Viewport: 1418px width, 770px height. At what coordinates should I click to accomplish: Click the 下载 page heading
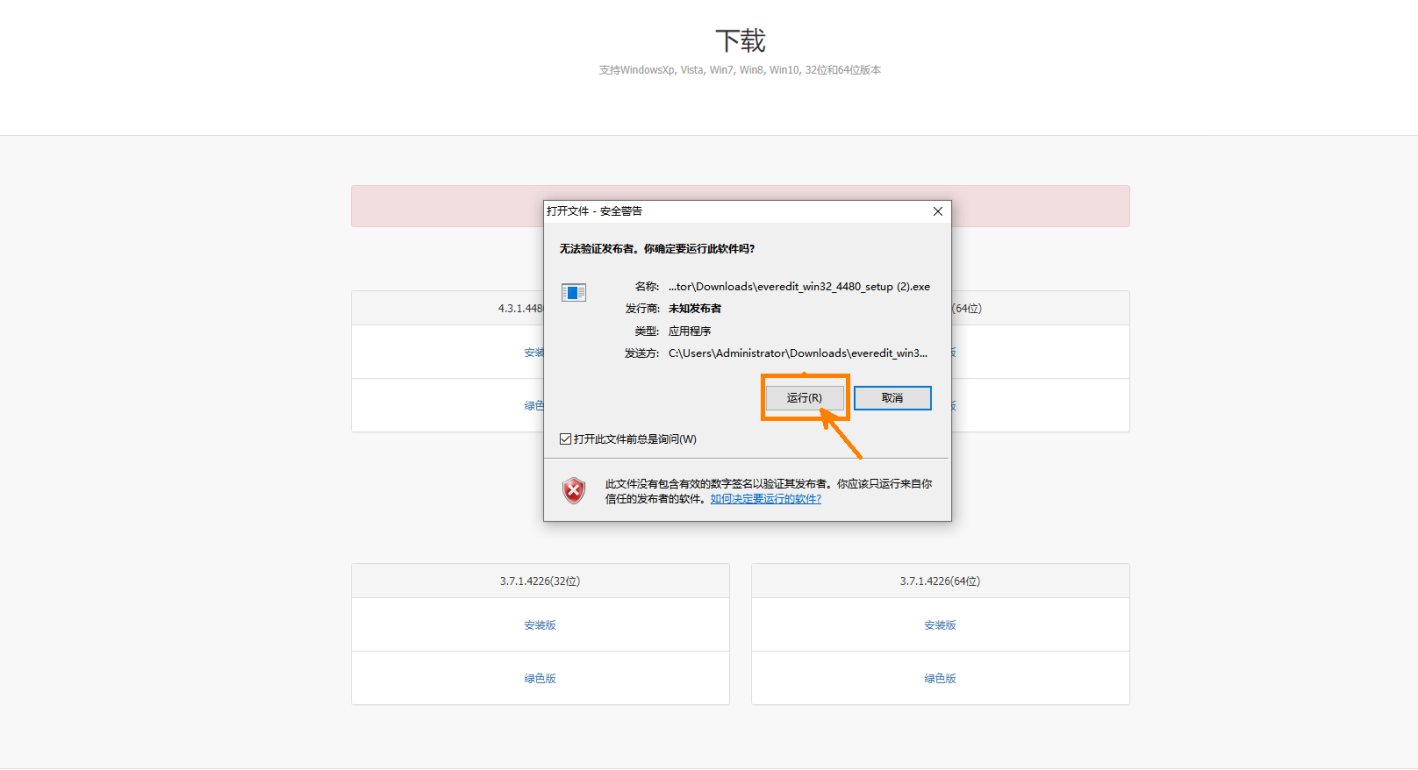(742, 40)
